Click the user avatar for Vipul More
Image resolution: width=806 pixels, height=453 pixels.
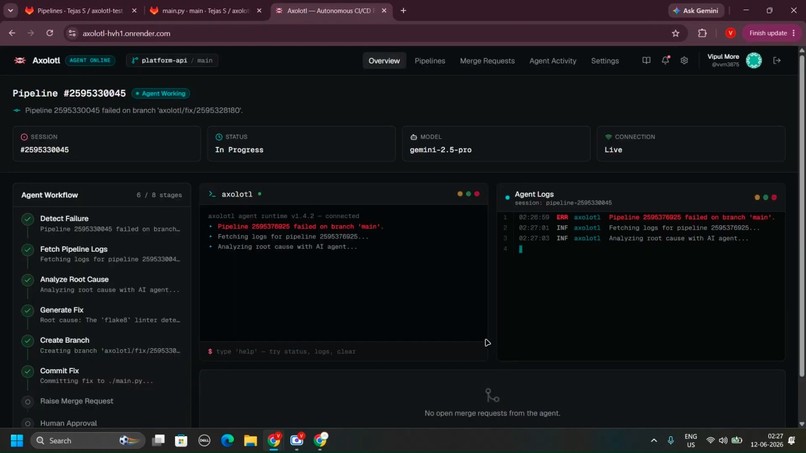754,61
